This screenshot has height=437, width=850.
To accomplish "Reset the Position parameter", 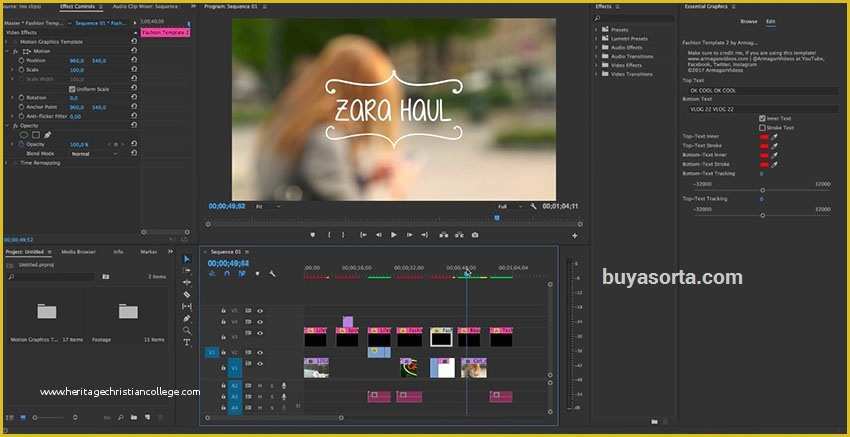I will [x=134, y=60].
